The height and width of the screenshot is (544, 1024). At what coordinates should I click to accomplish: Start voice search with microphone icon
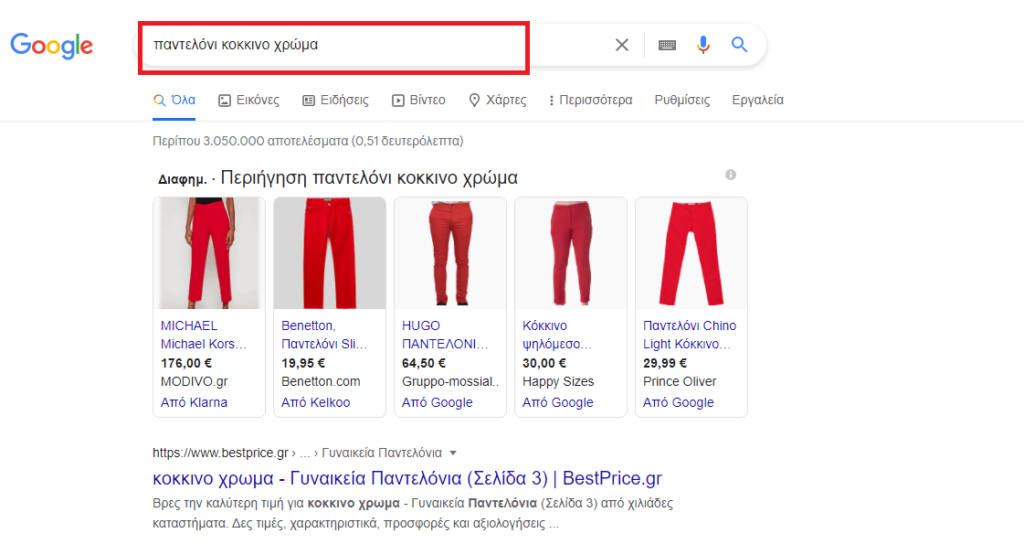(703, 45)
